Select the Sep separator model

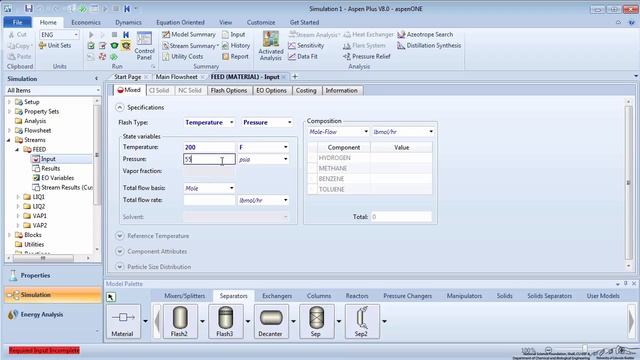[316, 321]
